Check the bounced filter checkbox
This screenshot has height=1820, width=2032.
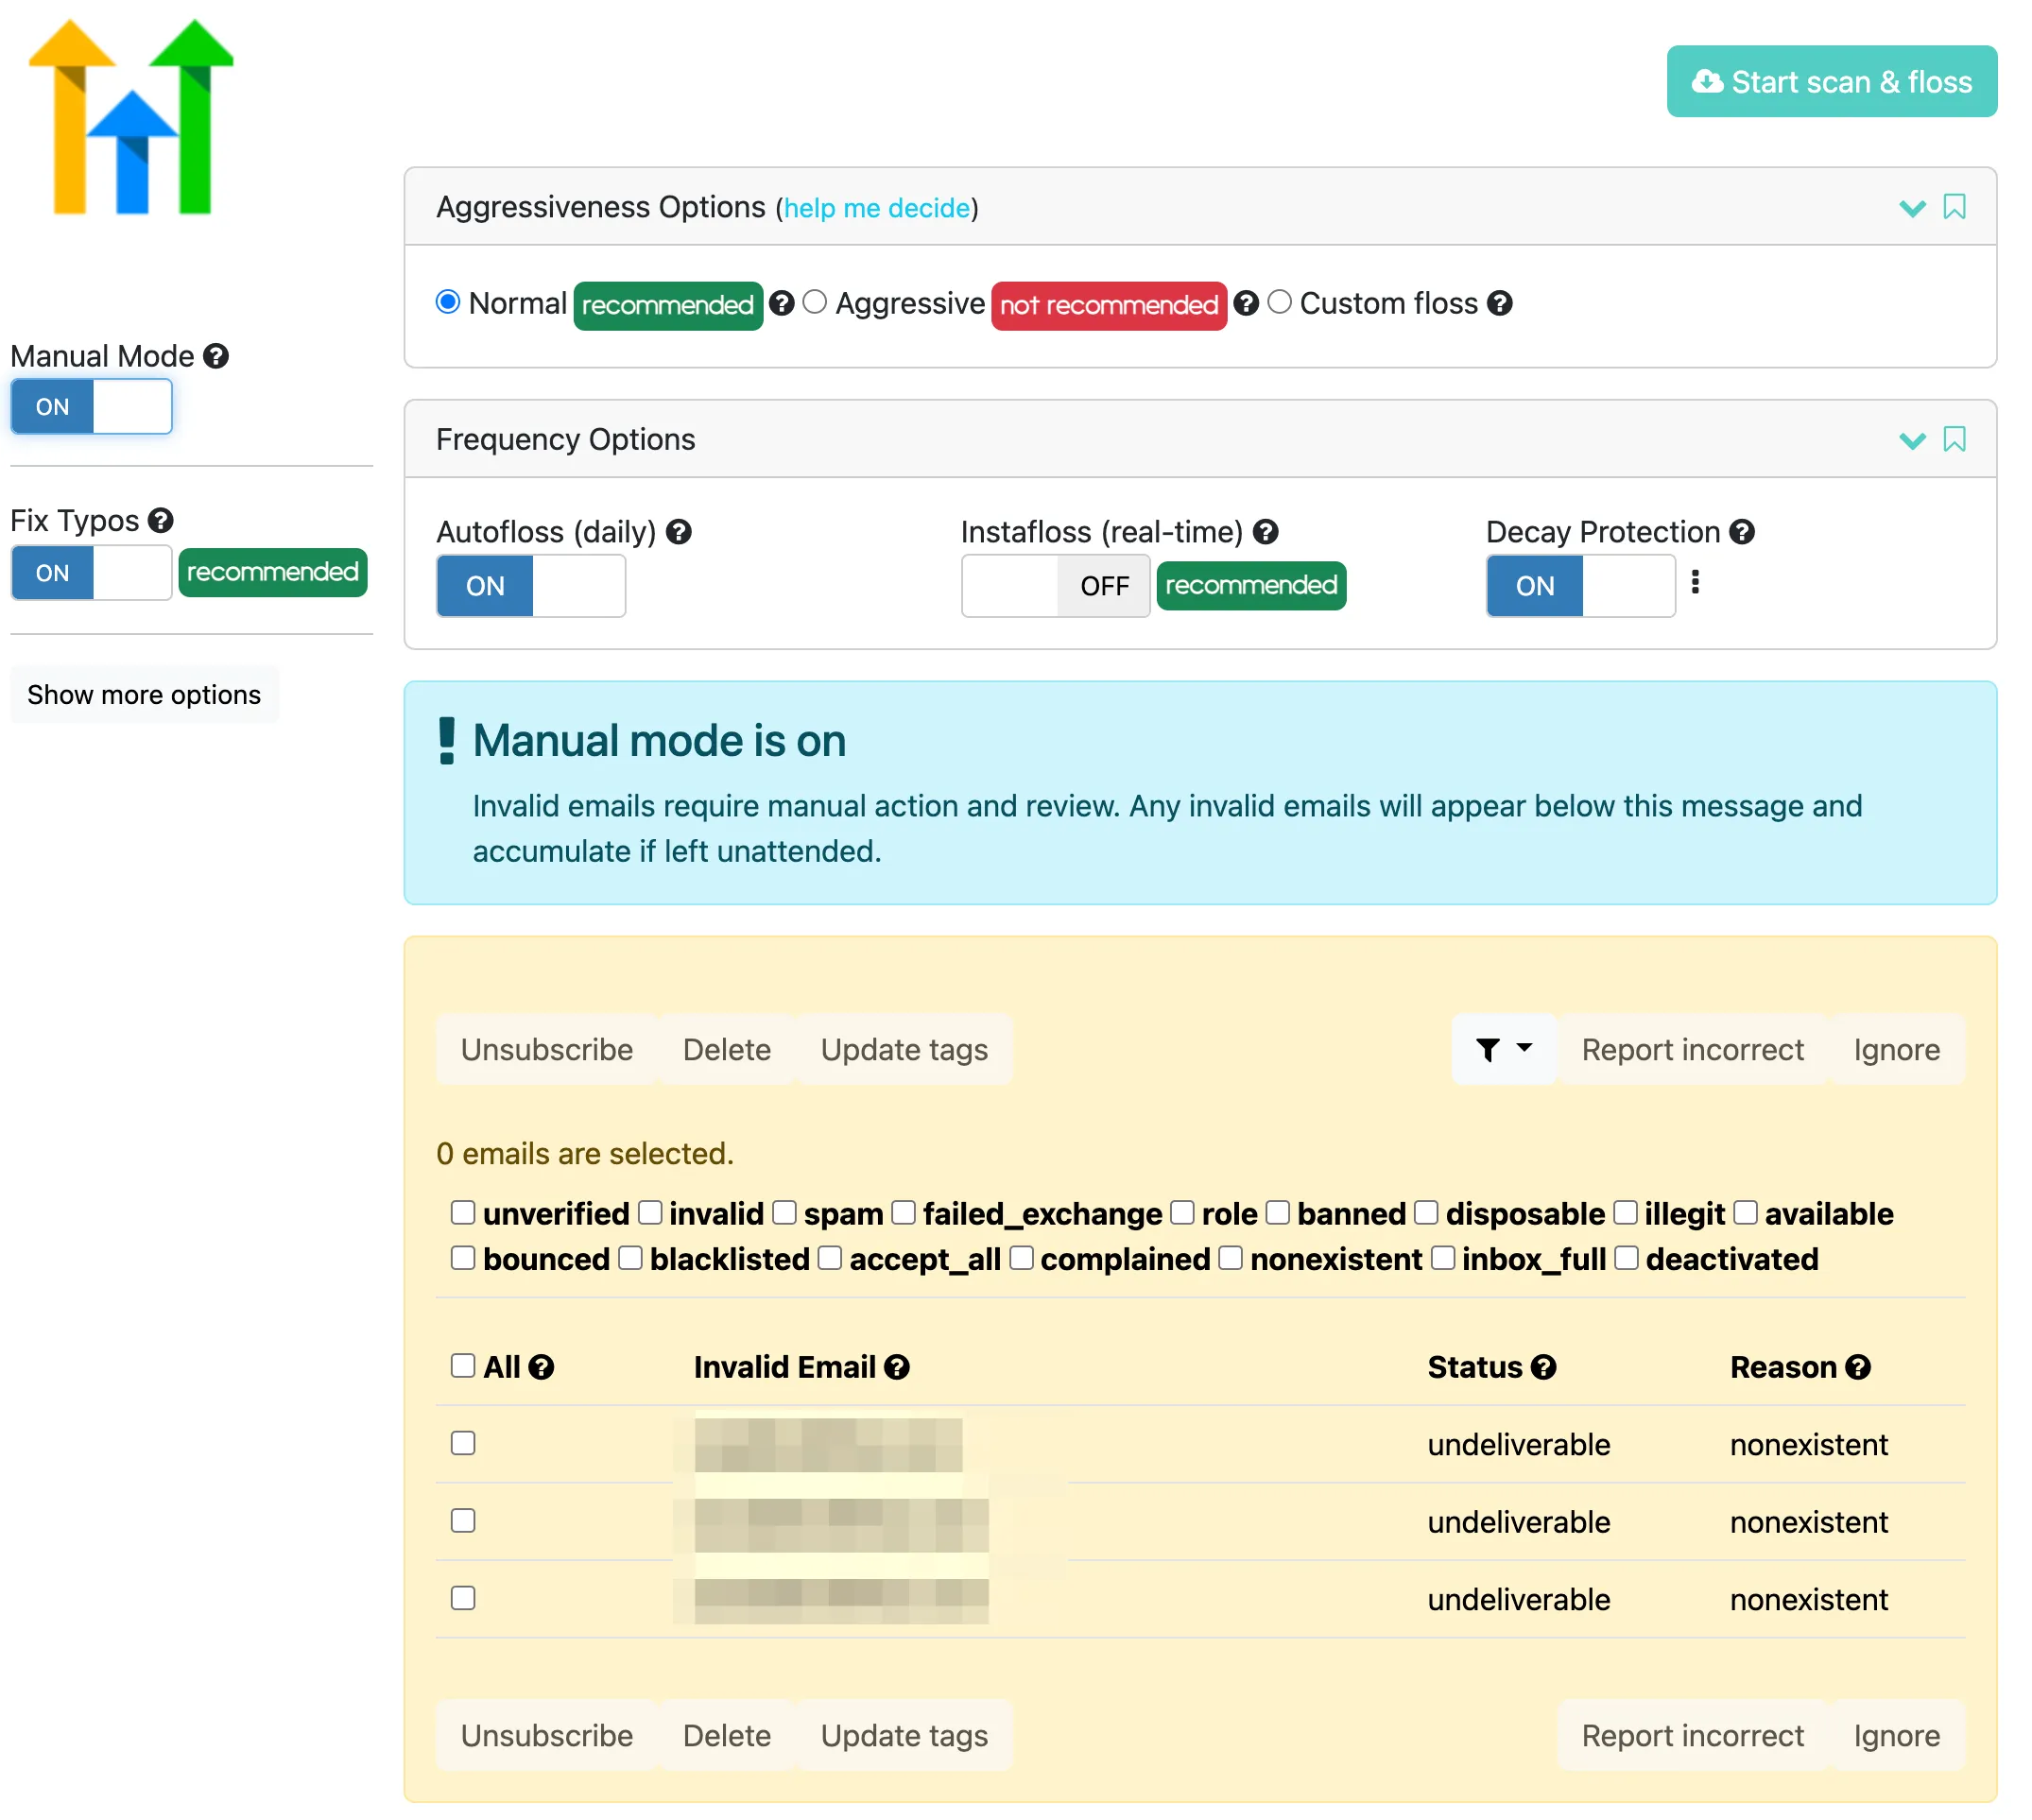(463, 1258)
